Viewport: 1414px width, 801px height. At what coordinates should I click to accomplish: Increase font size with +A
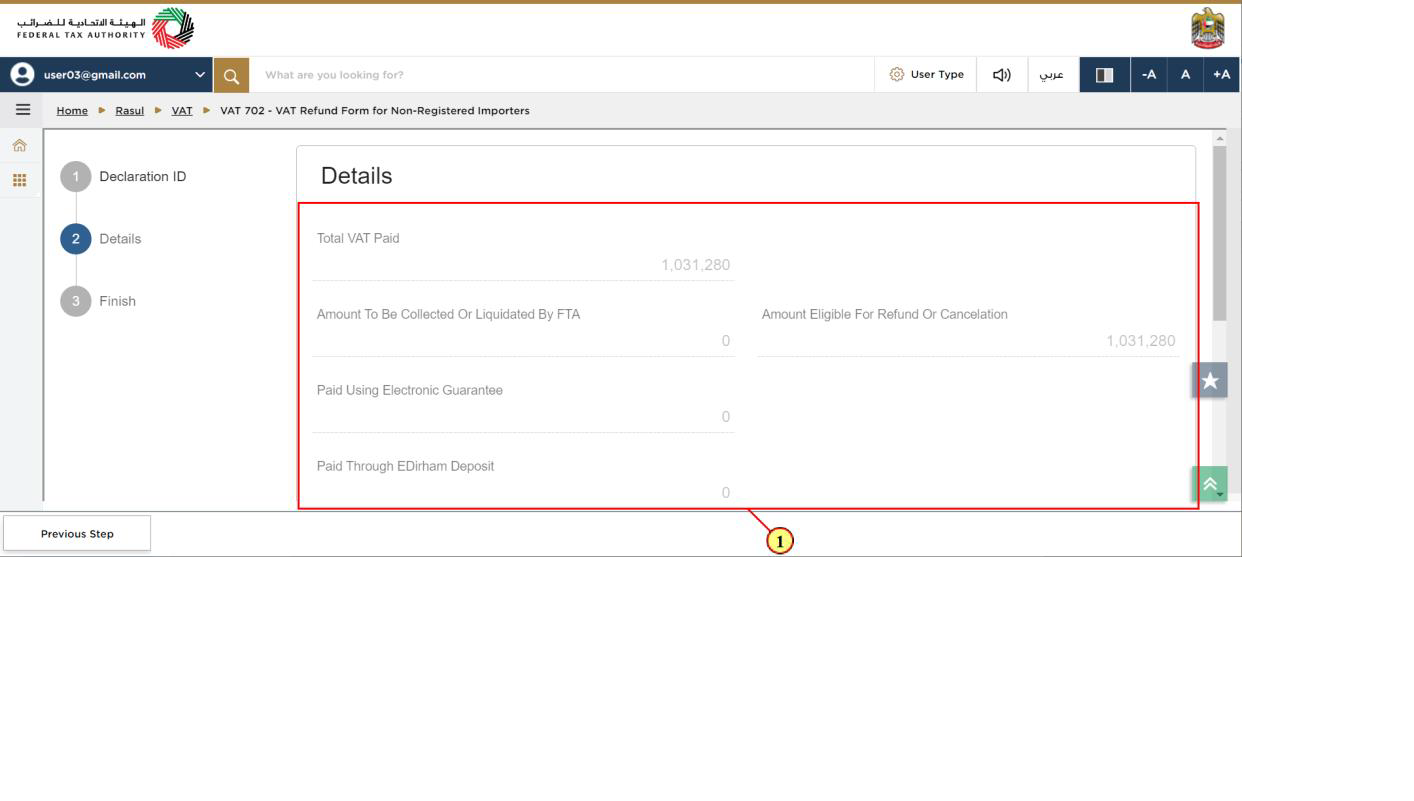pyautogui.click(x=1221, y=75)
